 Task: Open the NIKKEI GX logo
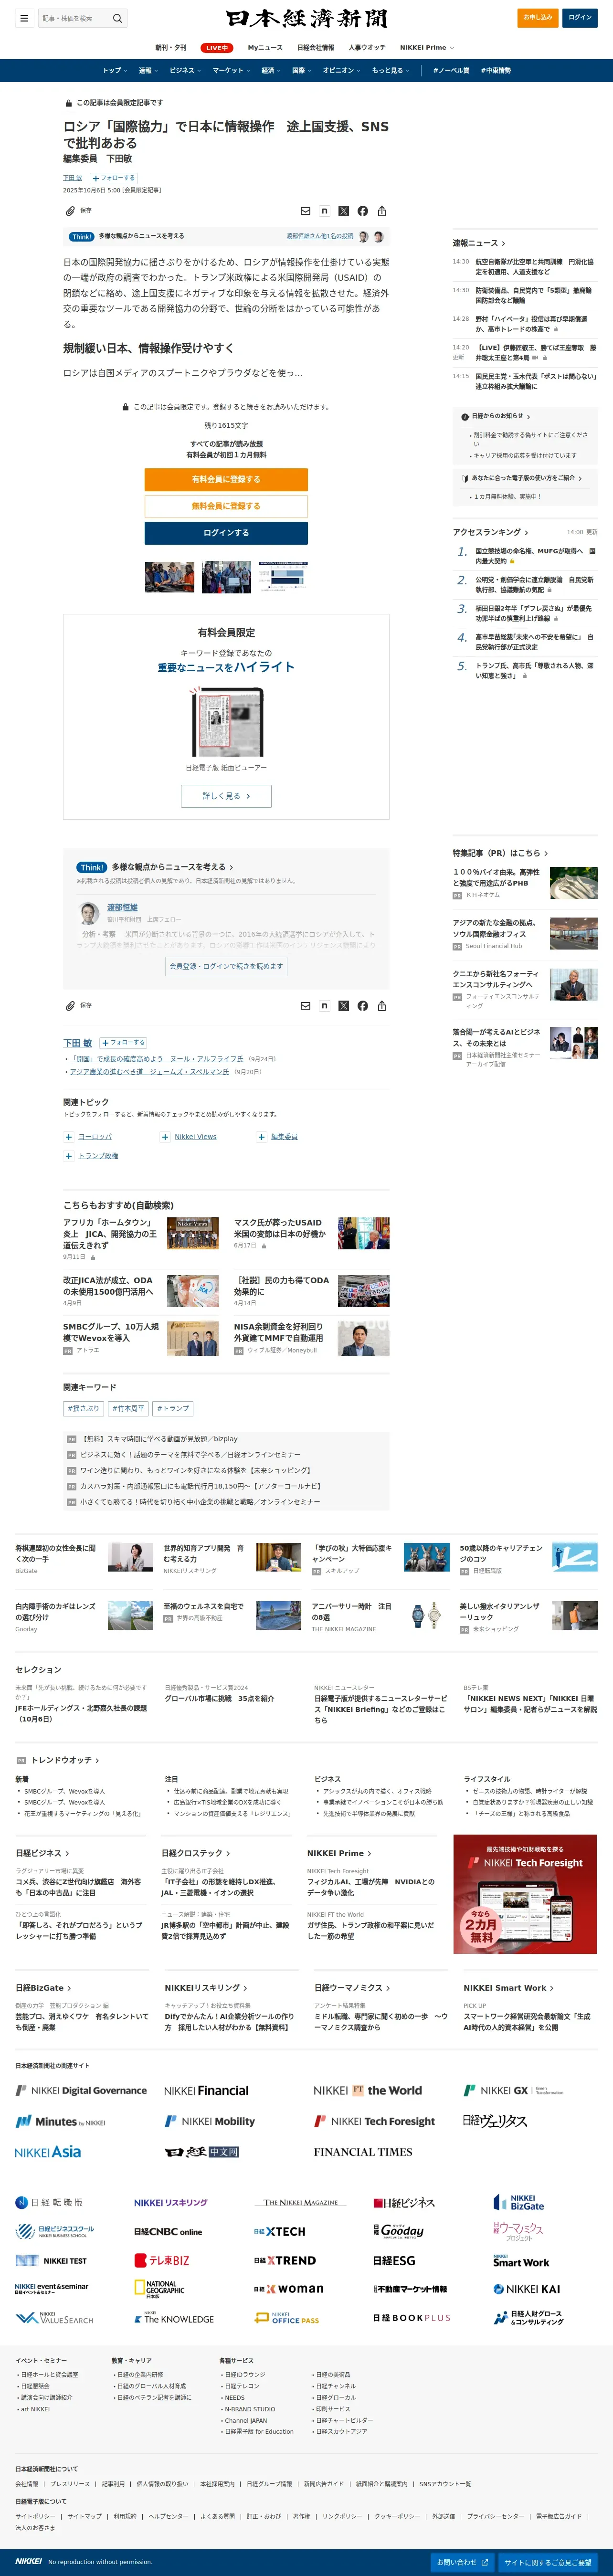click(513, 2090)
